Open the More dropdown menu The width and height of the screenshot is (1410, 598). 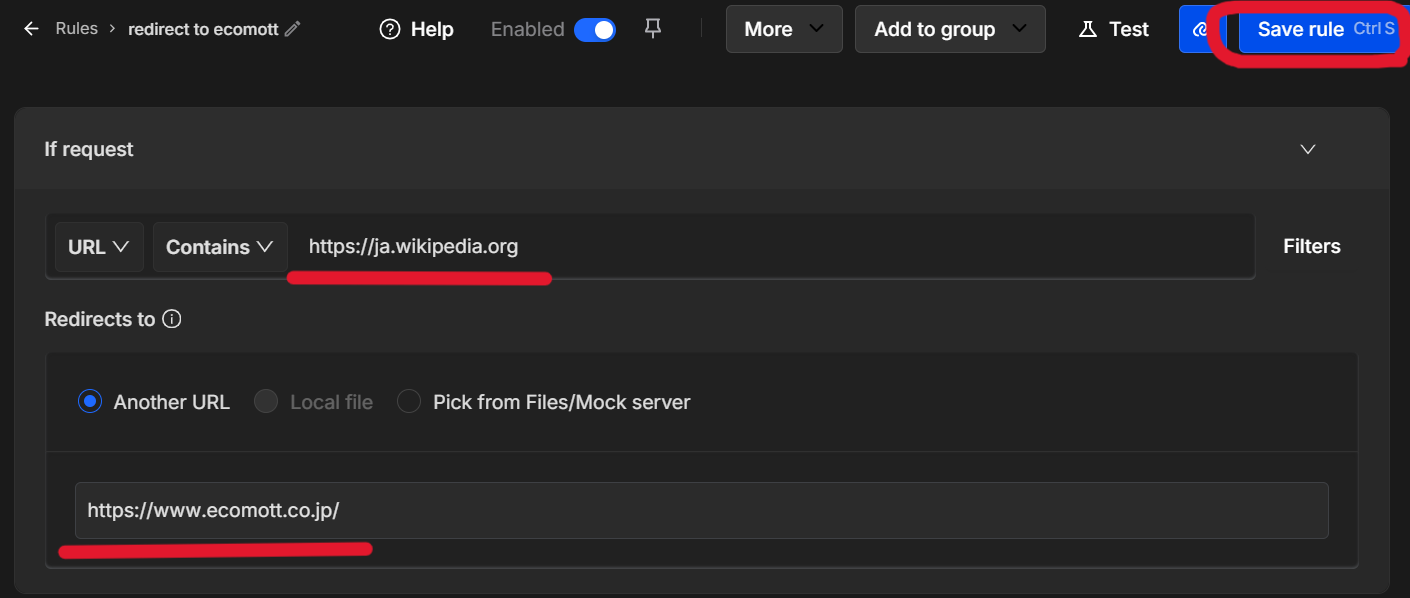(x=784, y=30)
